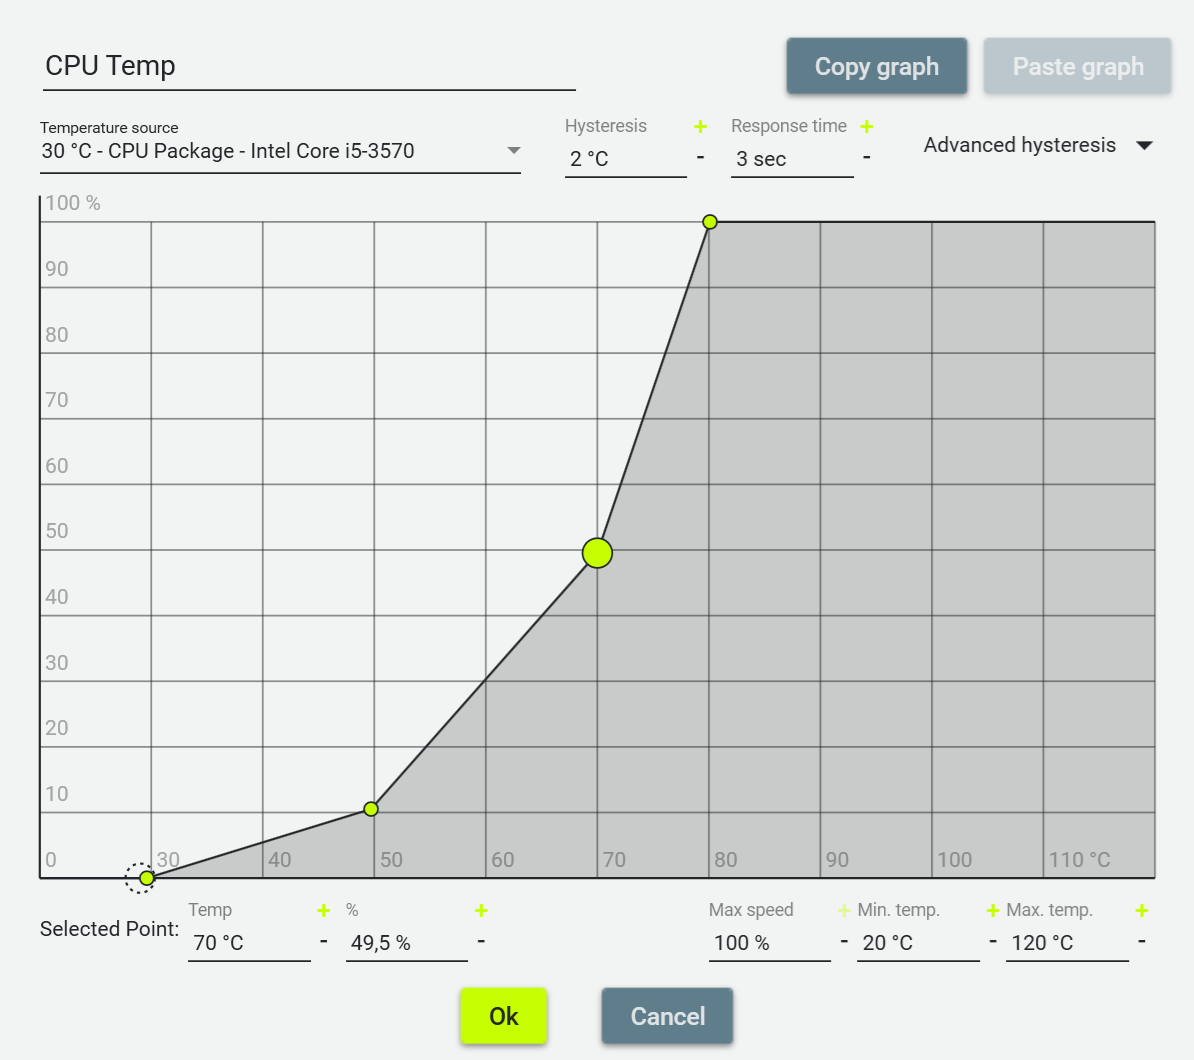Decrease Hysteresis with the minus icon
The width and height of the screenshot is (1194, 1060).
pyautogui.click(x=701, y=158)
